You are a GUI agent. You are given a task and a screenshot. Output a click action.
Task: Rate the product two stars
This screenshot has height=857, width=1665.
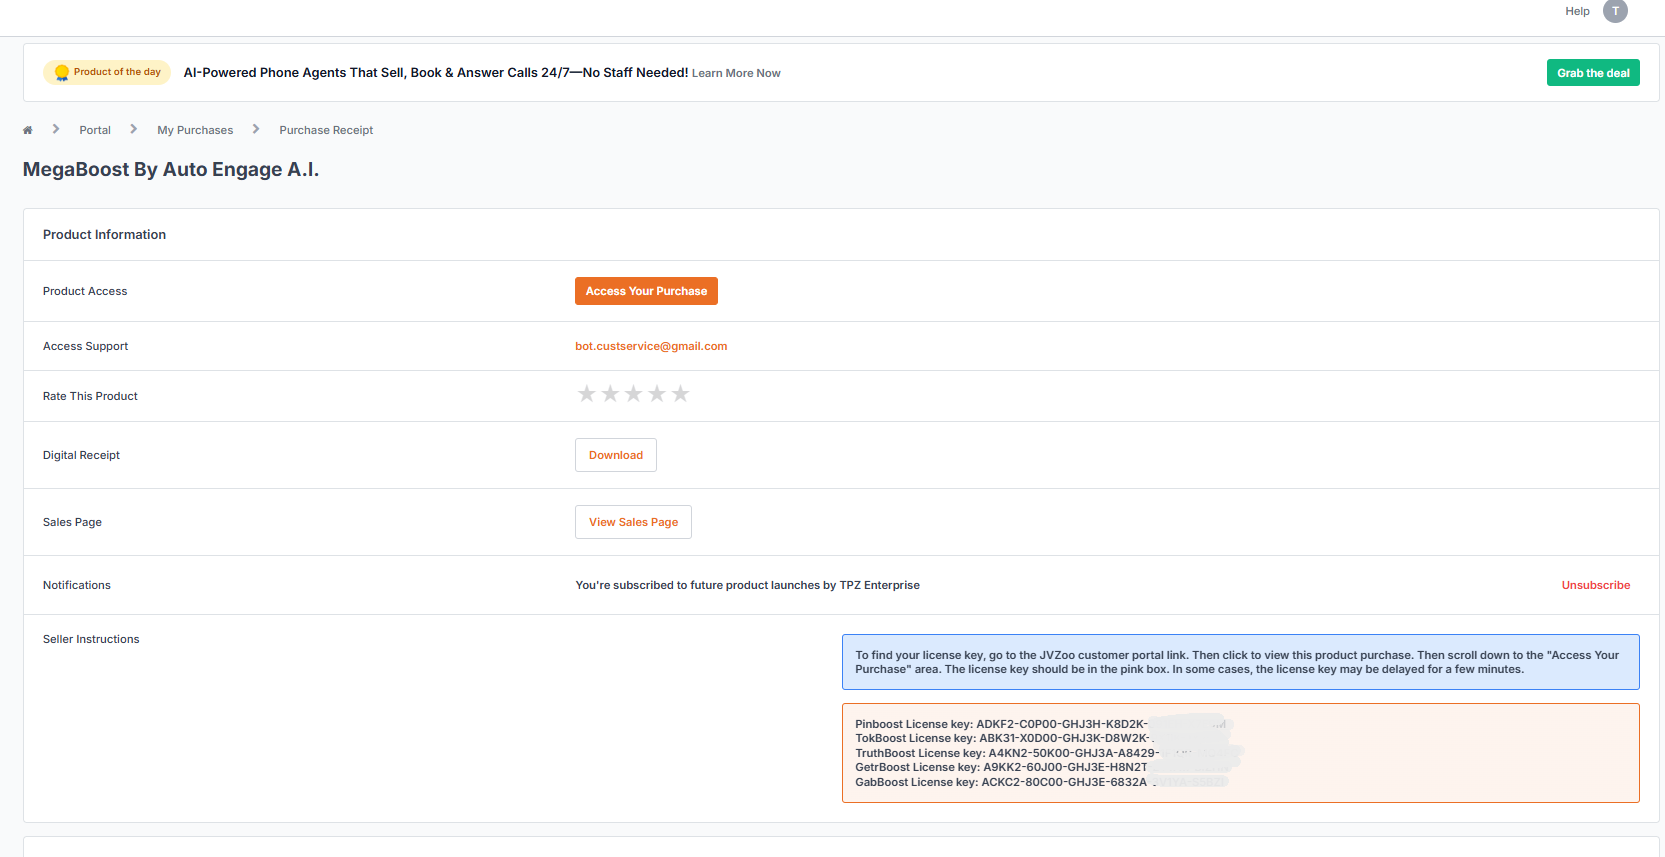point(610,394)
